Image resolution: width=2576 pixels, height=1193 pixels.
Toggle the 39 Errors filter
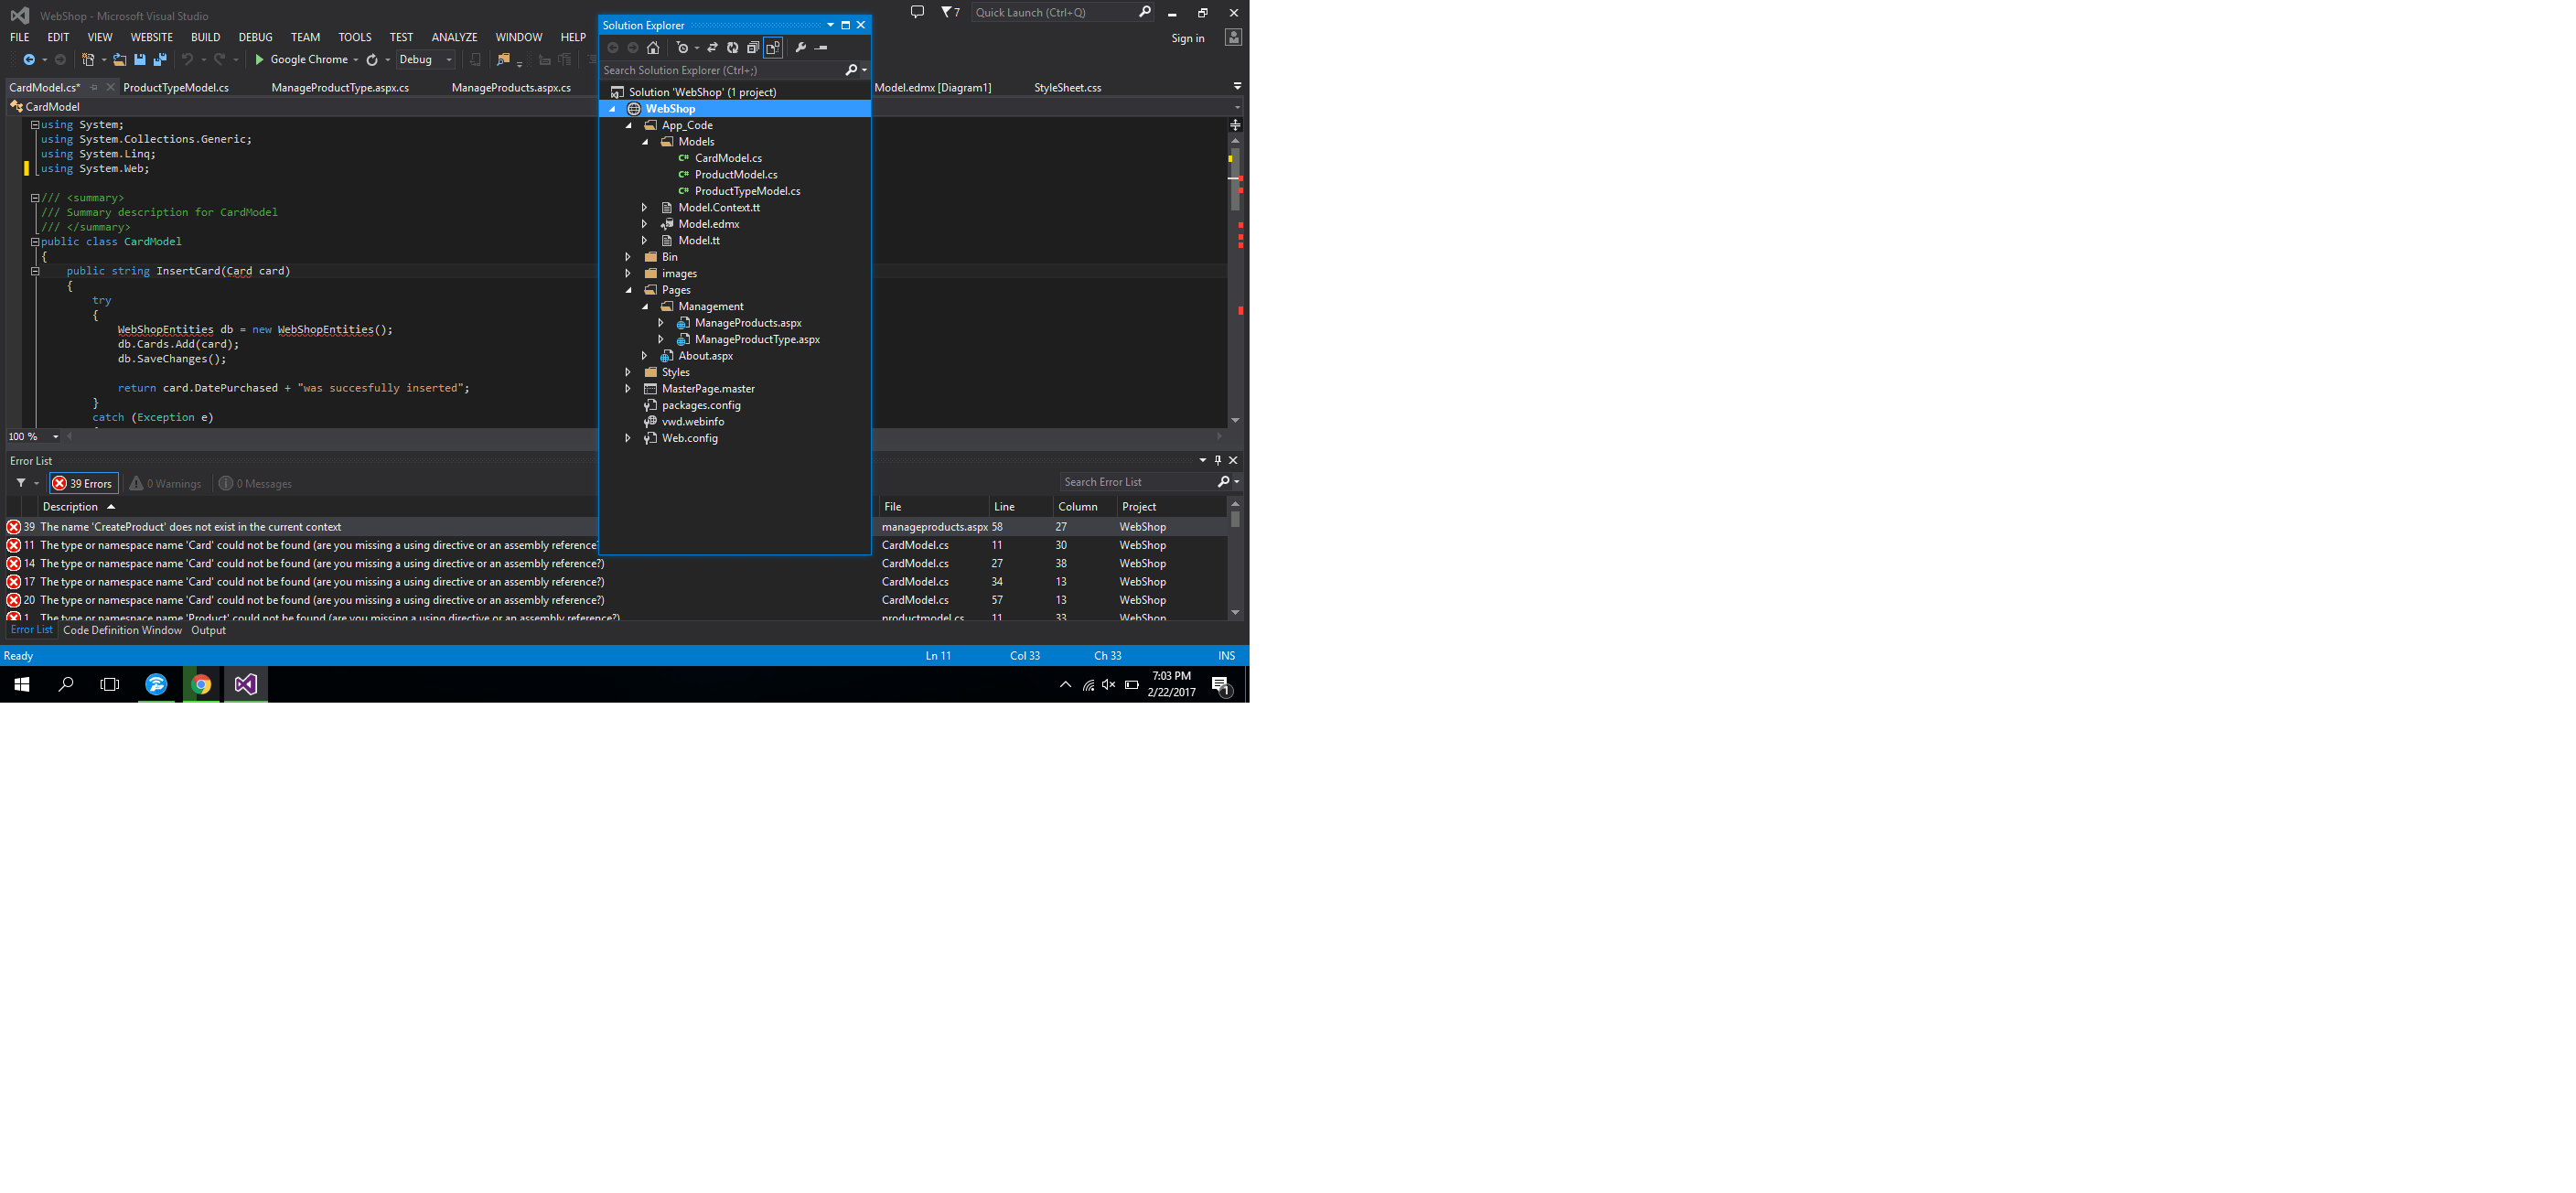[x=84, y=484]
